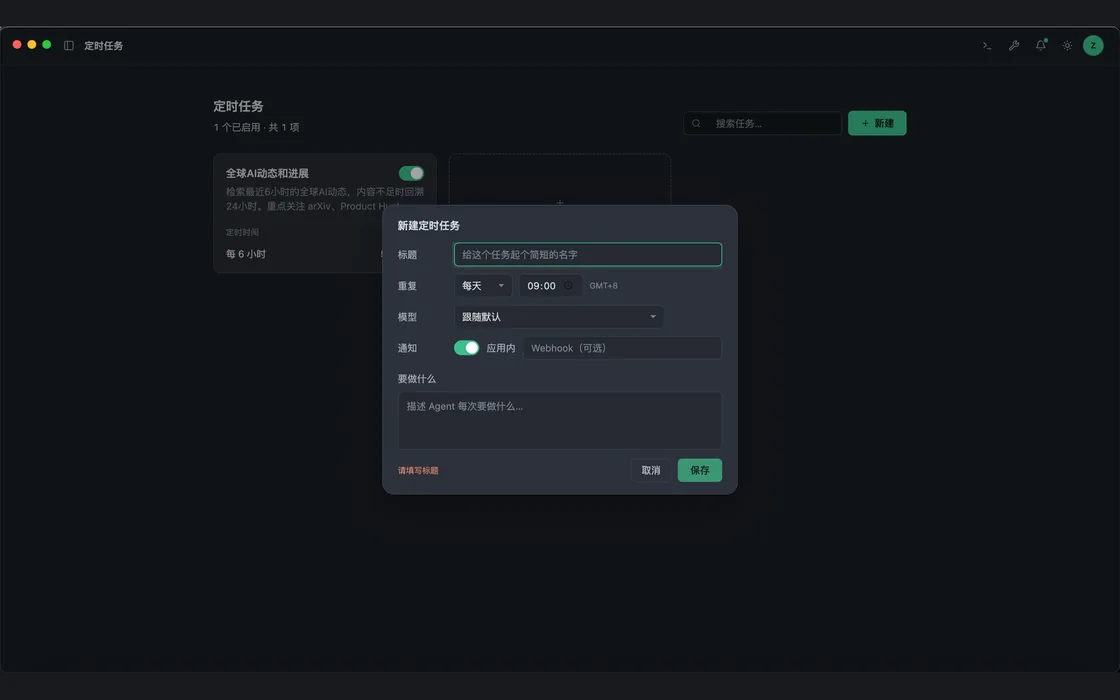The width and height of the screenshot is (1120, 700).
Task: Click the 取消 button
Action: pos(650,470)
